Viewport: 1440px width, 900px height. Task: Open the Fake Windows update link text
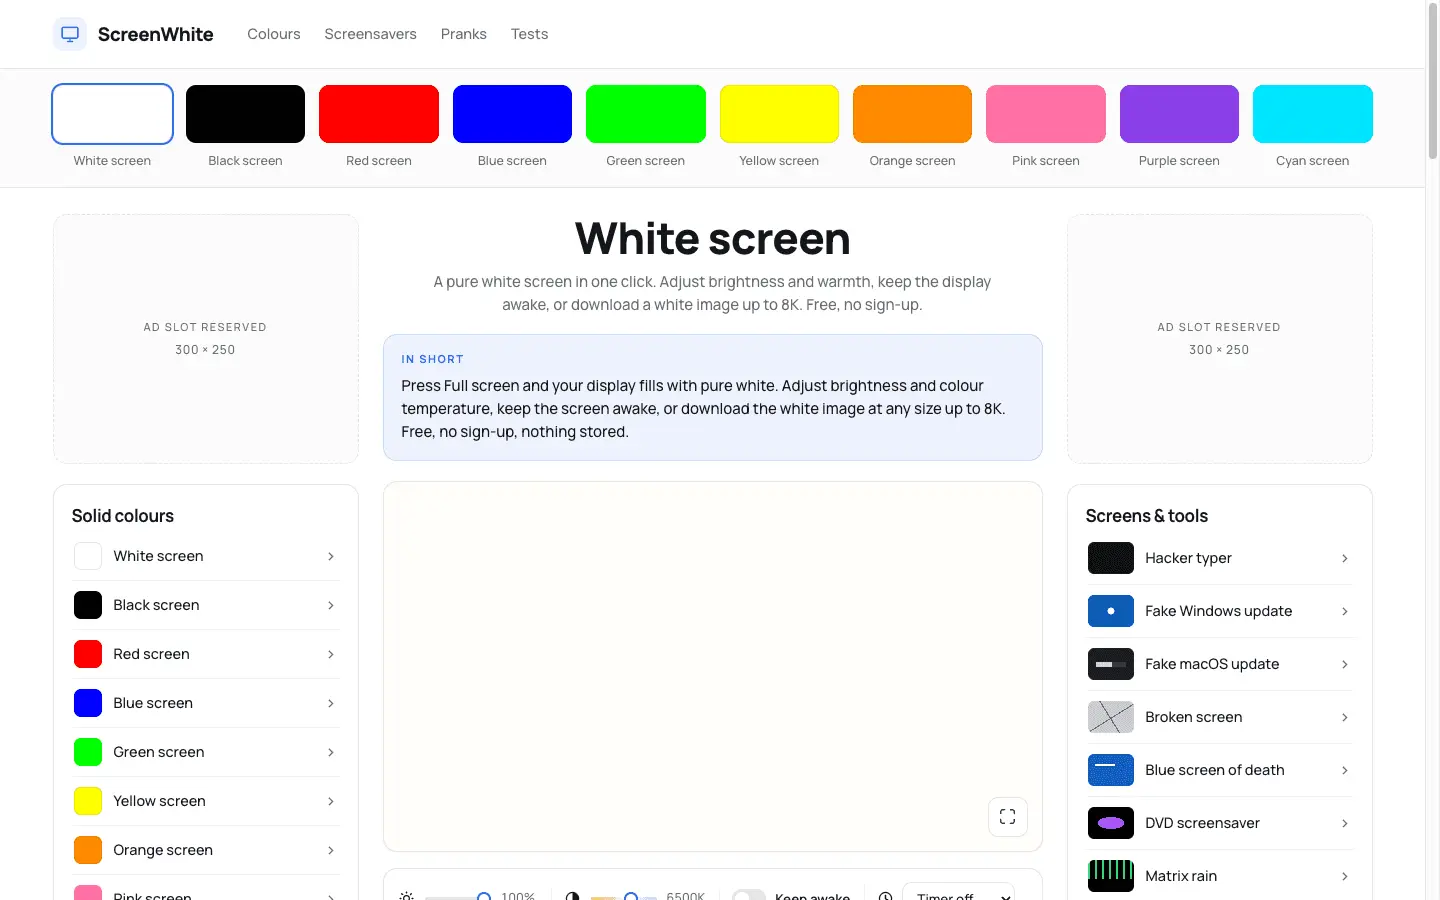1218,611
